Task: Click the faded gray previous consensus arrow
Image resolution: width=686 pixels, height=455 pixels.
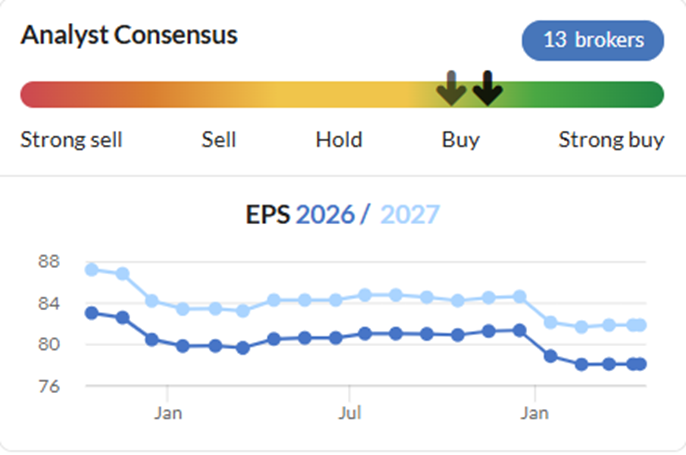Action: [x=452, y=90]
